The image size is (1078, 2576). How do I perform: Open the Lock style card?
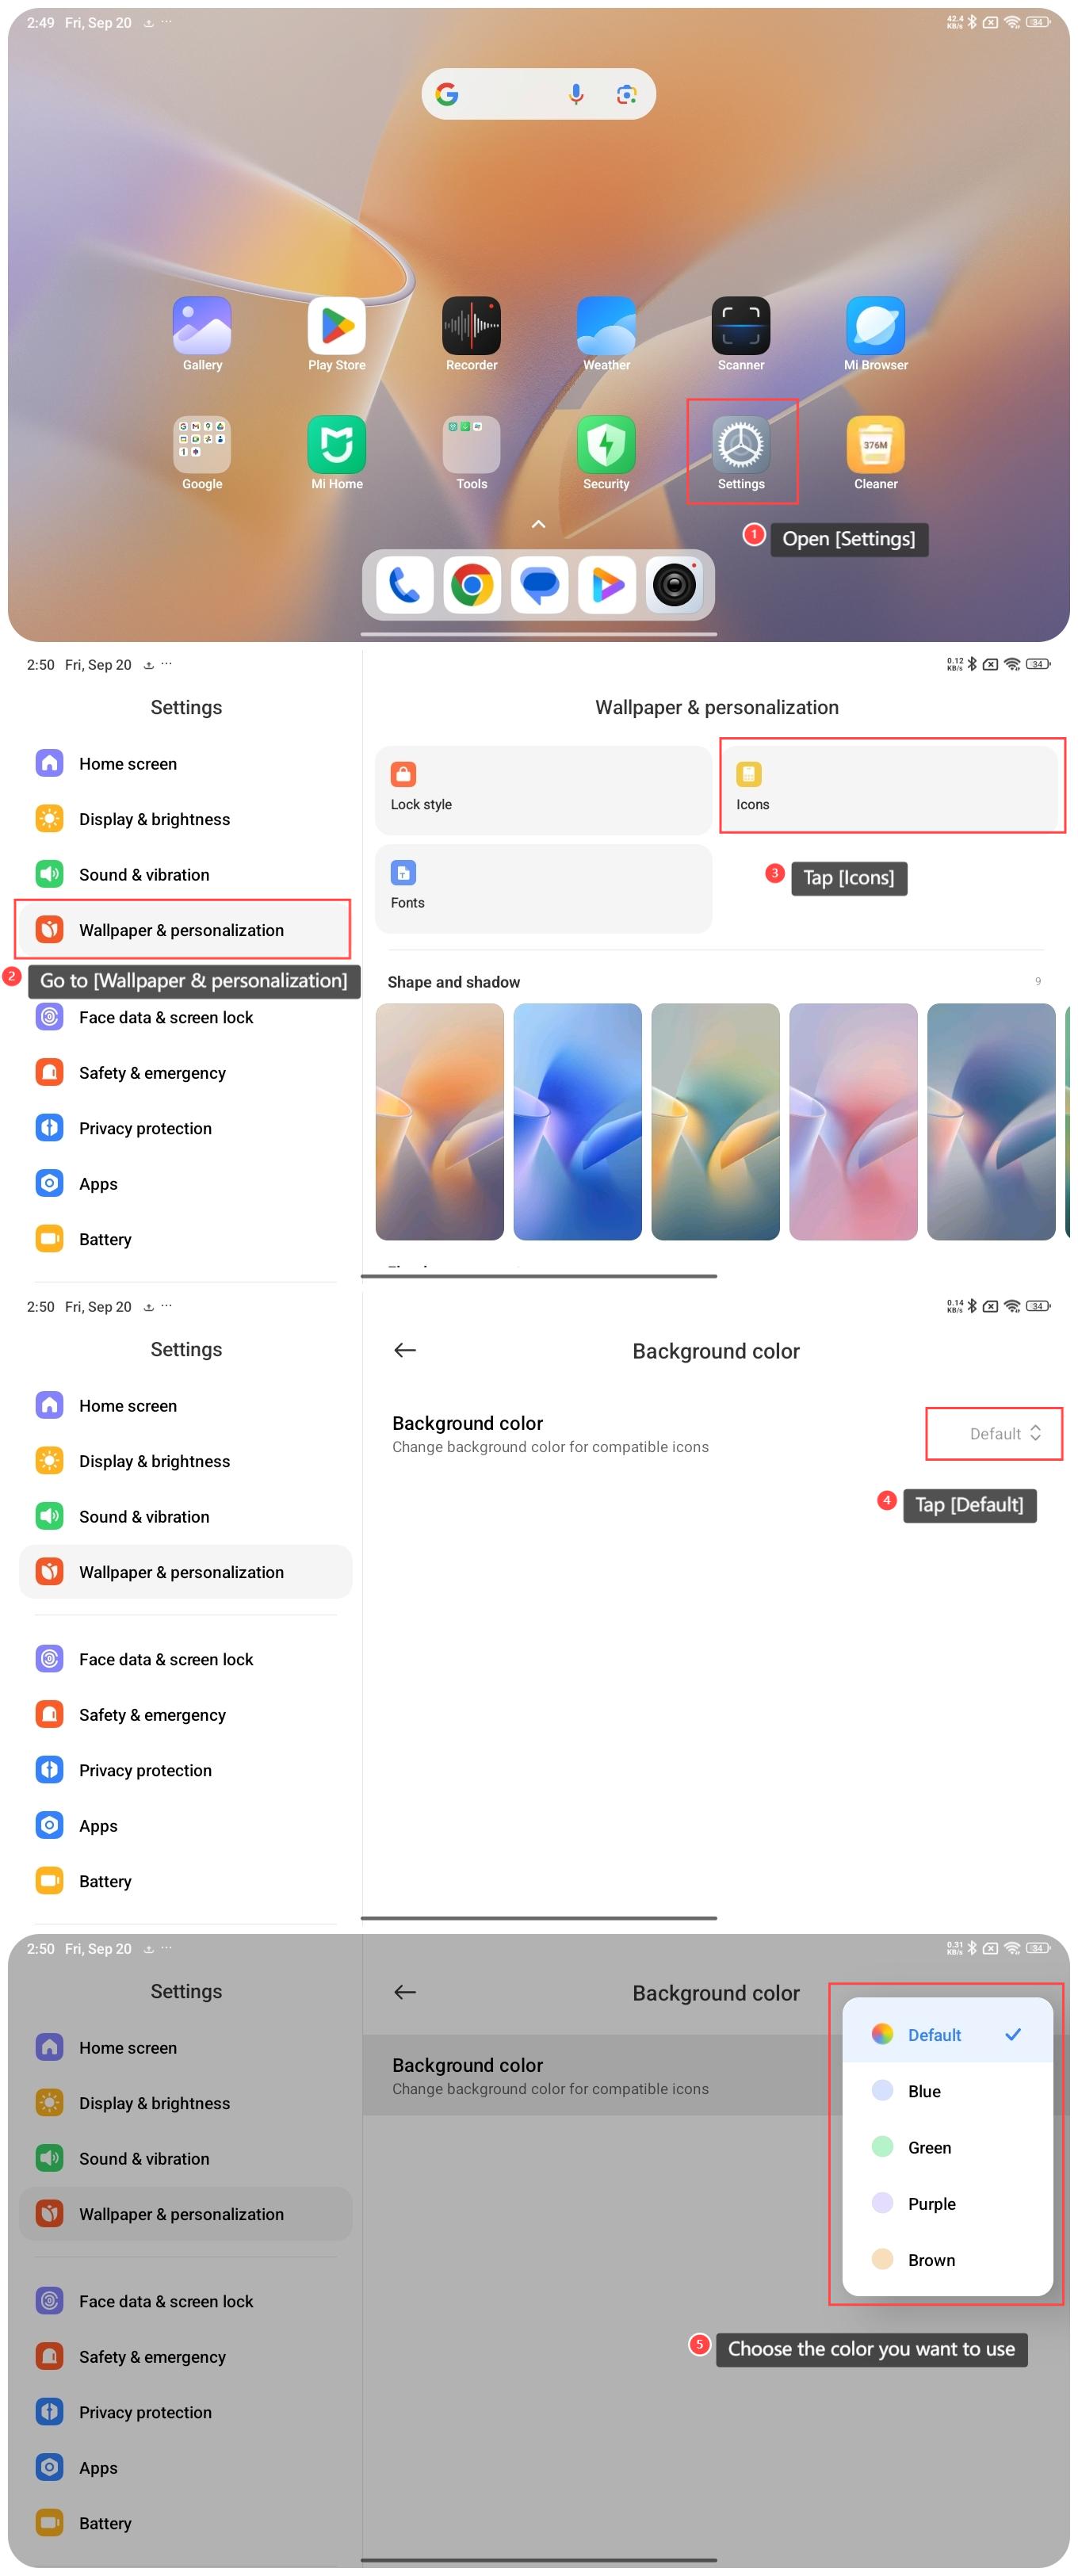click(x=543, y=788)
